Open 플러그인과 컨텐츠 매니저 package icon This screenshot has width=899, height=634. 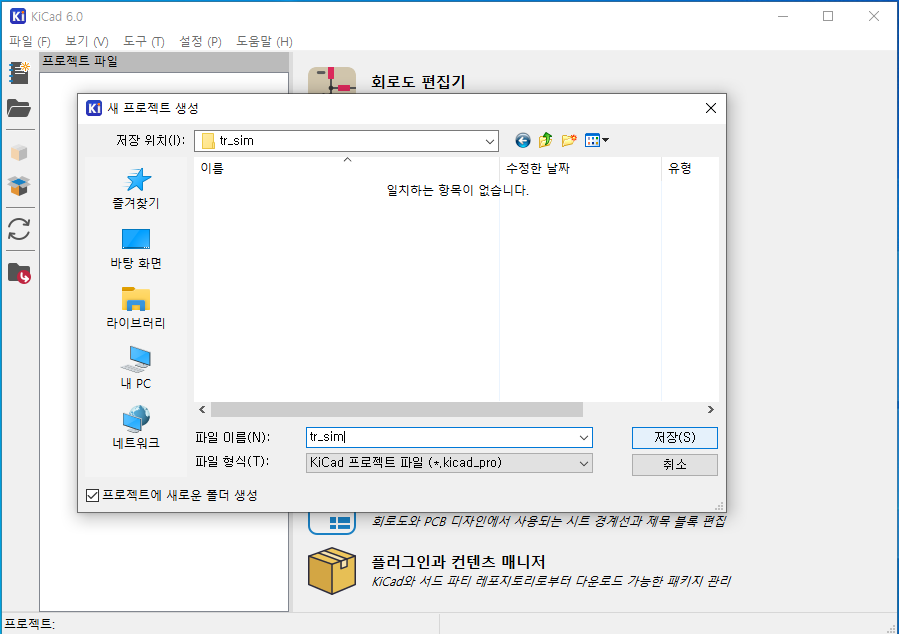331,571
